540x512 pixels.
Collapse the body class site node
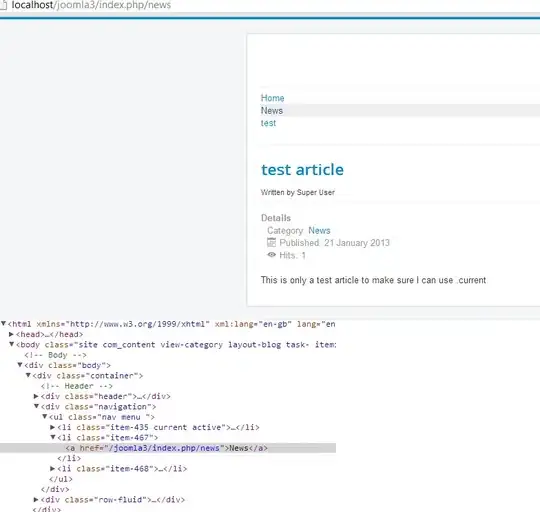(x=12, y=344)
